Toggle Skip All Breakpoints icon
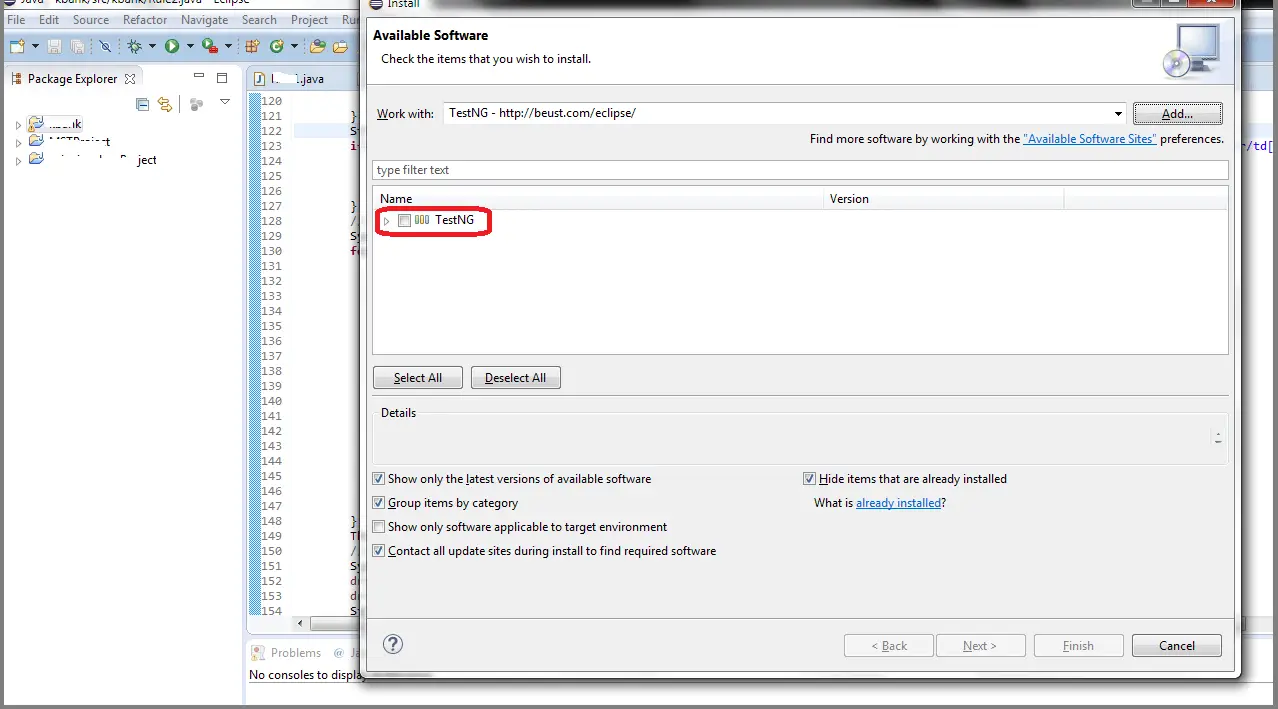 pyautogui.click(x=105, y=46)
